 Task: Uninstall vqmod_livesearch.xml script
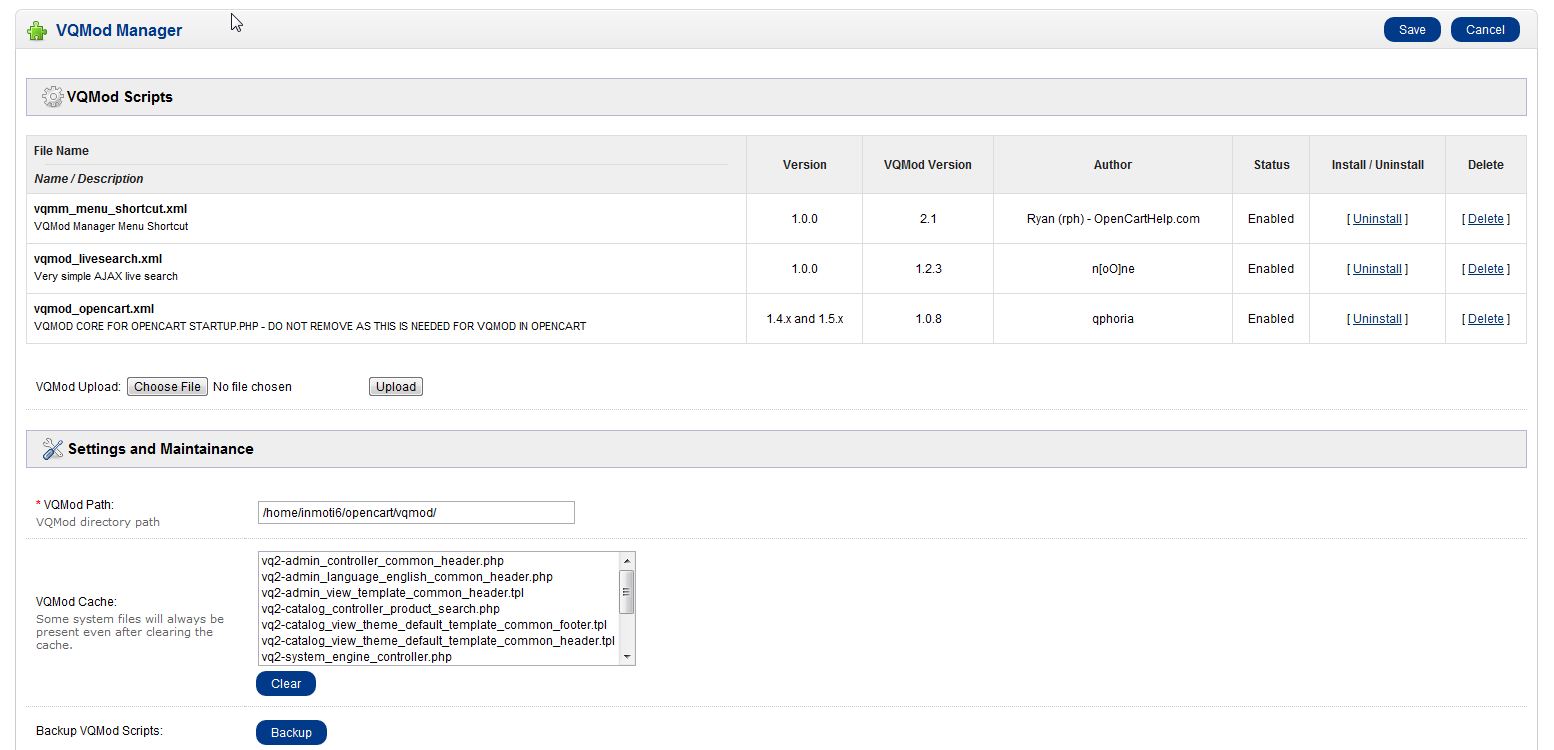tap(1377, 269)
